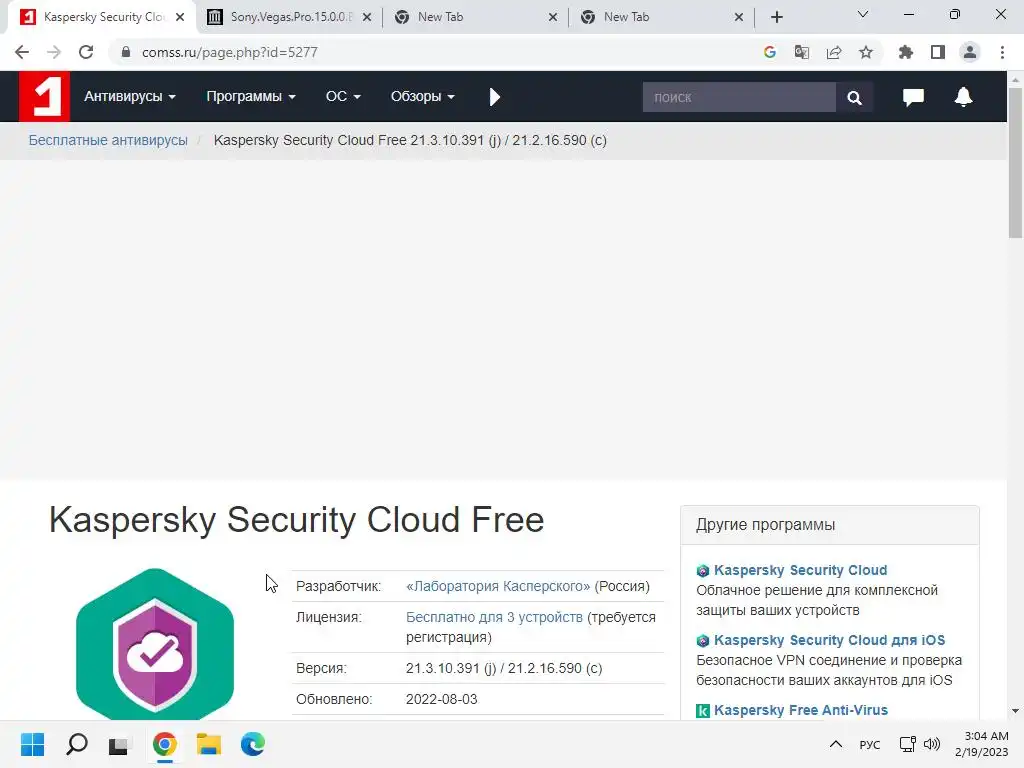Open the comments speech bubble icon

coord(913,97)
